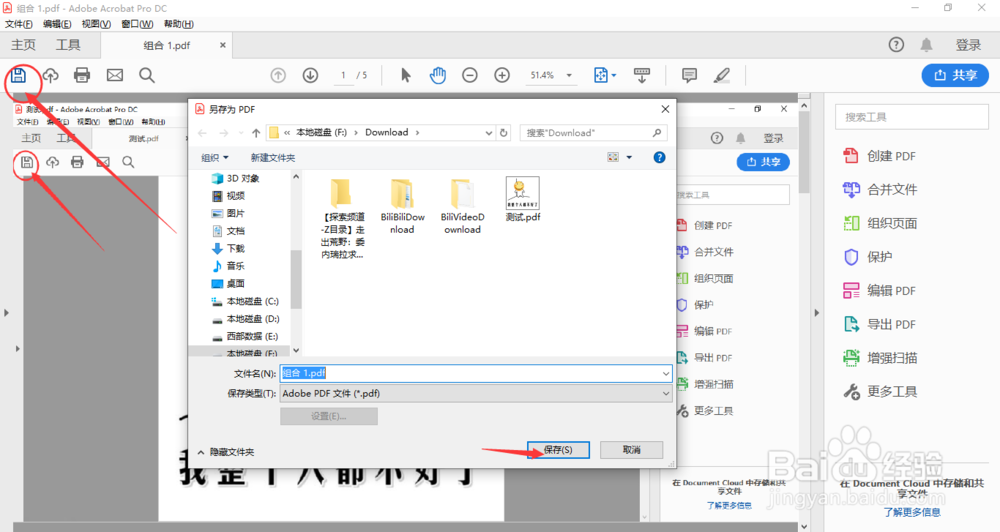
Task: Click 新建文件夹 in save dialog
Action: pyautogui.click(x=272, y=158)
